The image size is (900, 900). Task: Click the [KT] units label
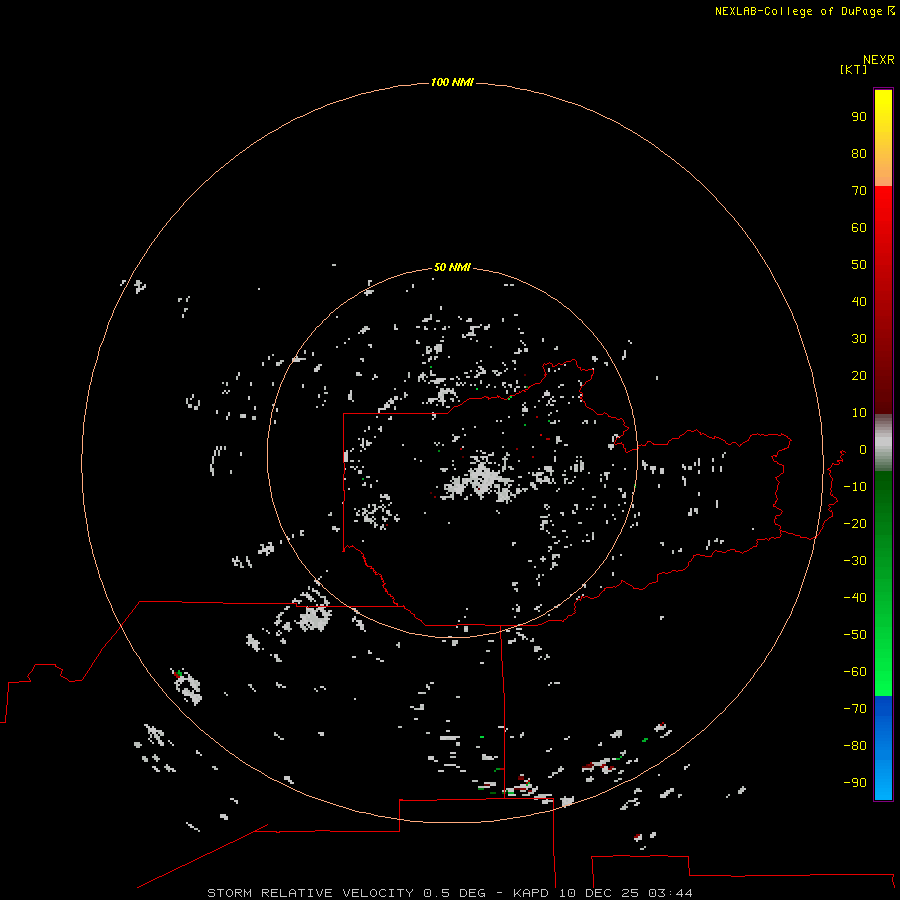[853, 69]
